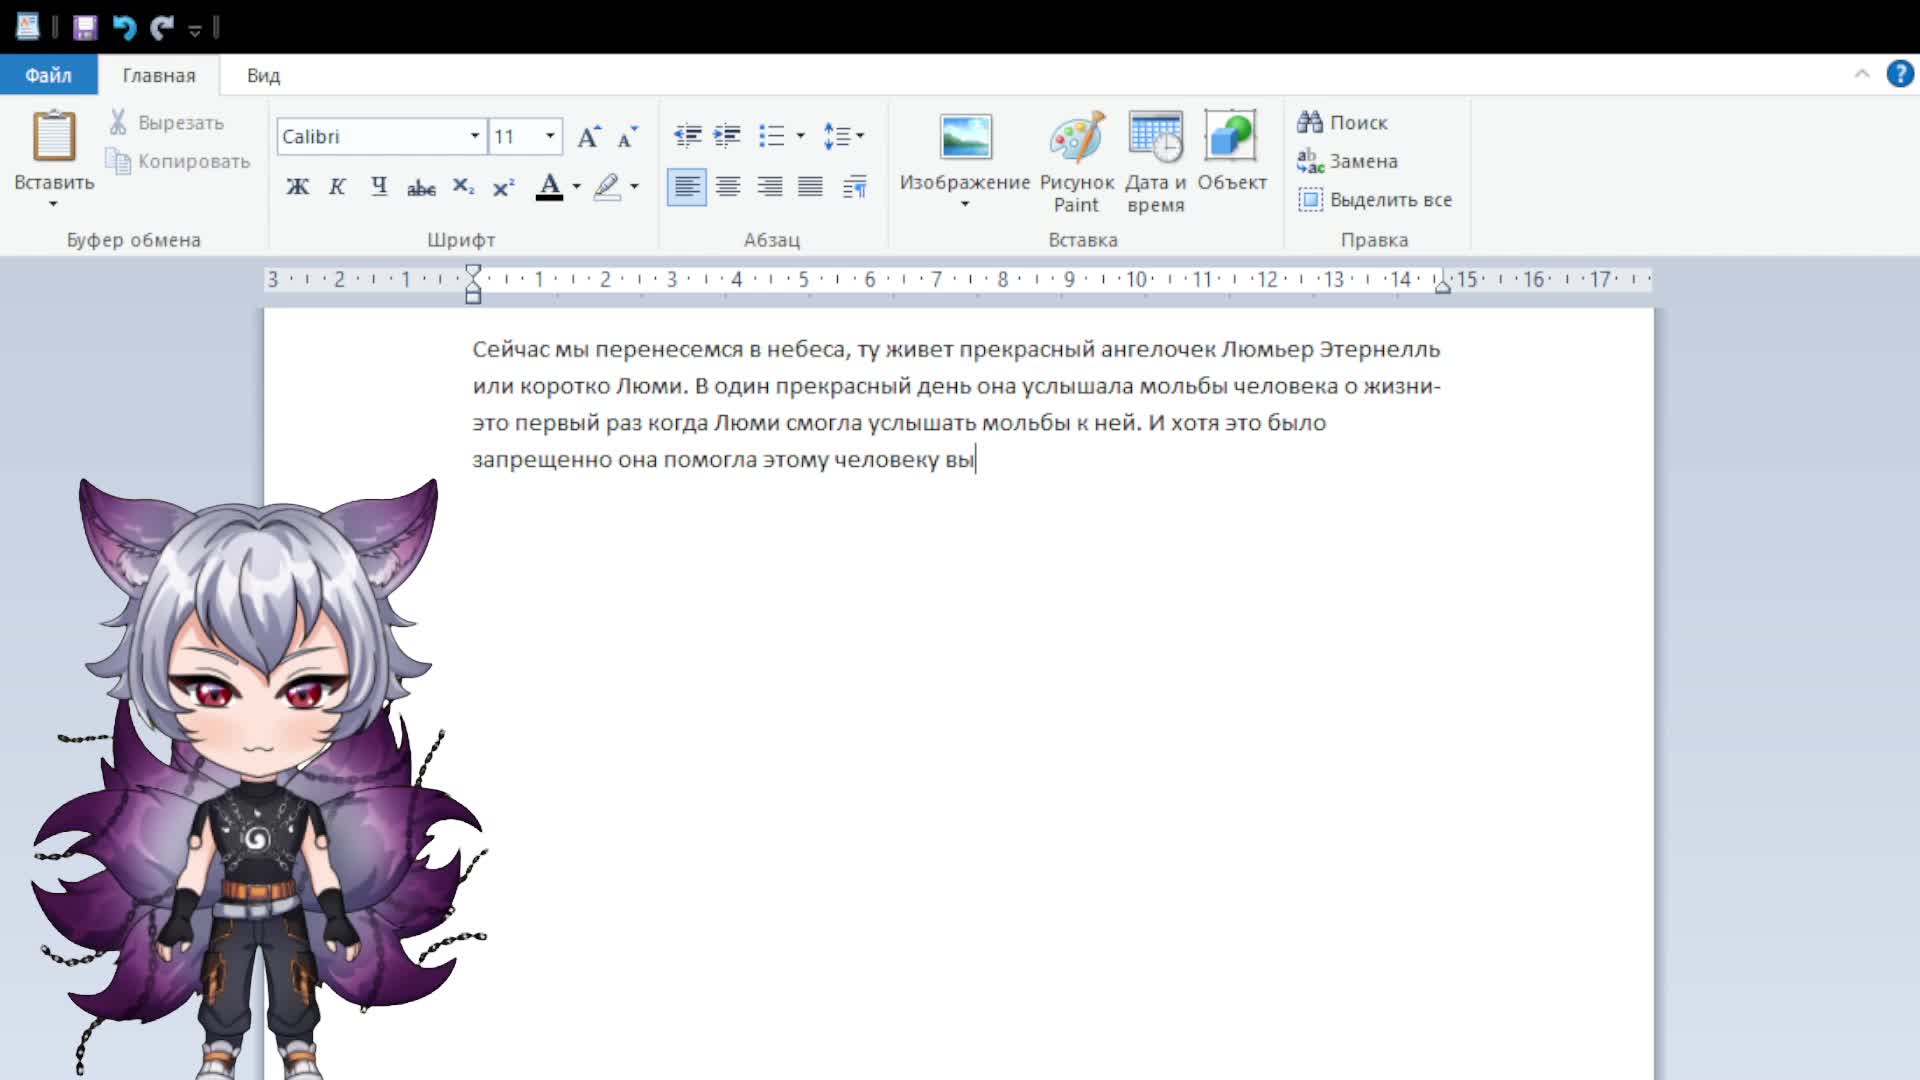Click the Выделить все button

click(1375, 200)
